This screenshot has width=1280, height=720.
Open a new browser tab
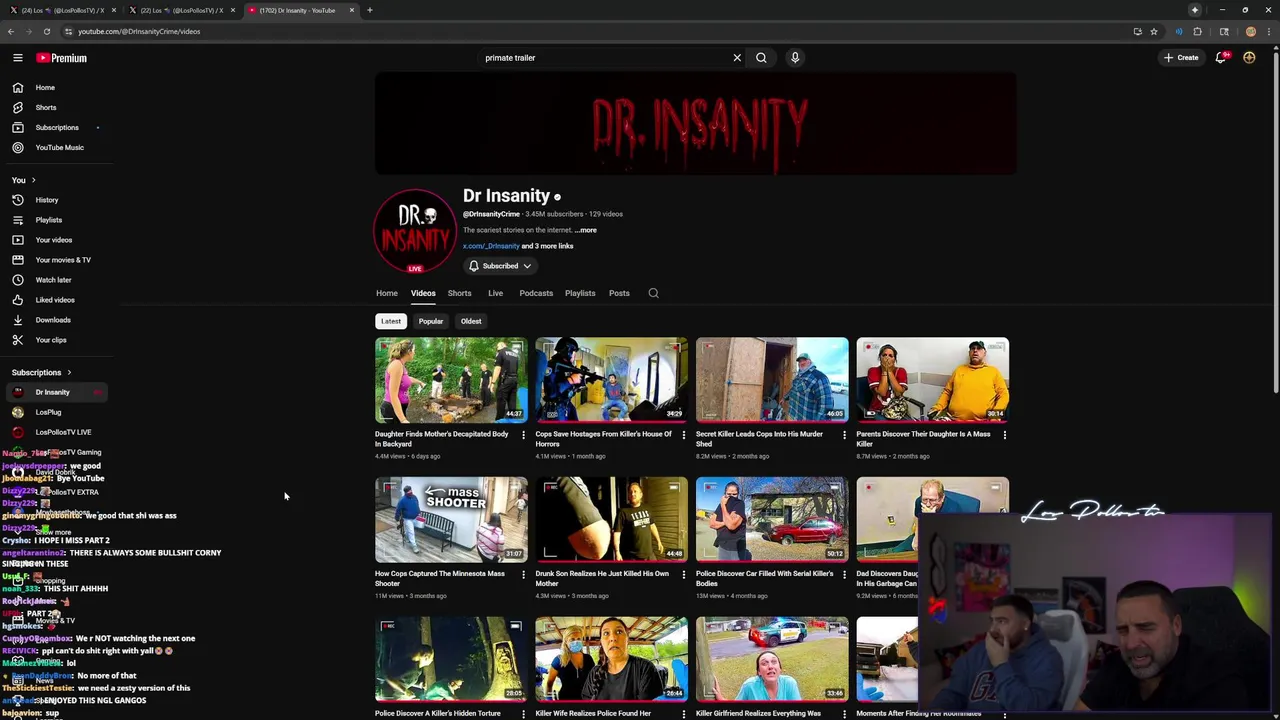pyautogui.click(x=369, y=10)
